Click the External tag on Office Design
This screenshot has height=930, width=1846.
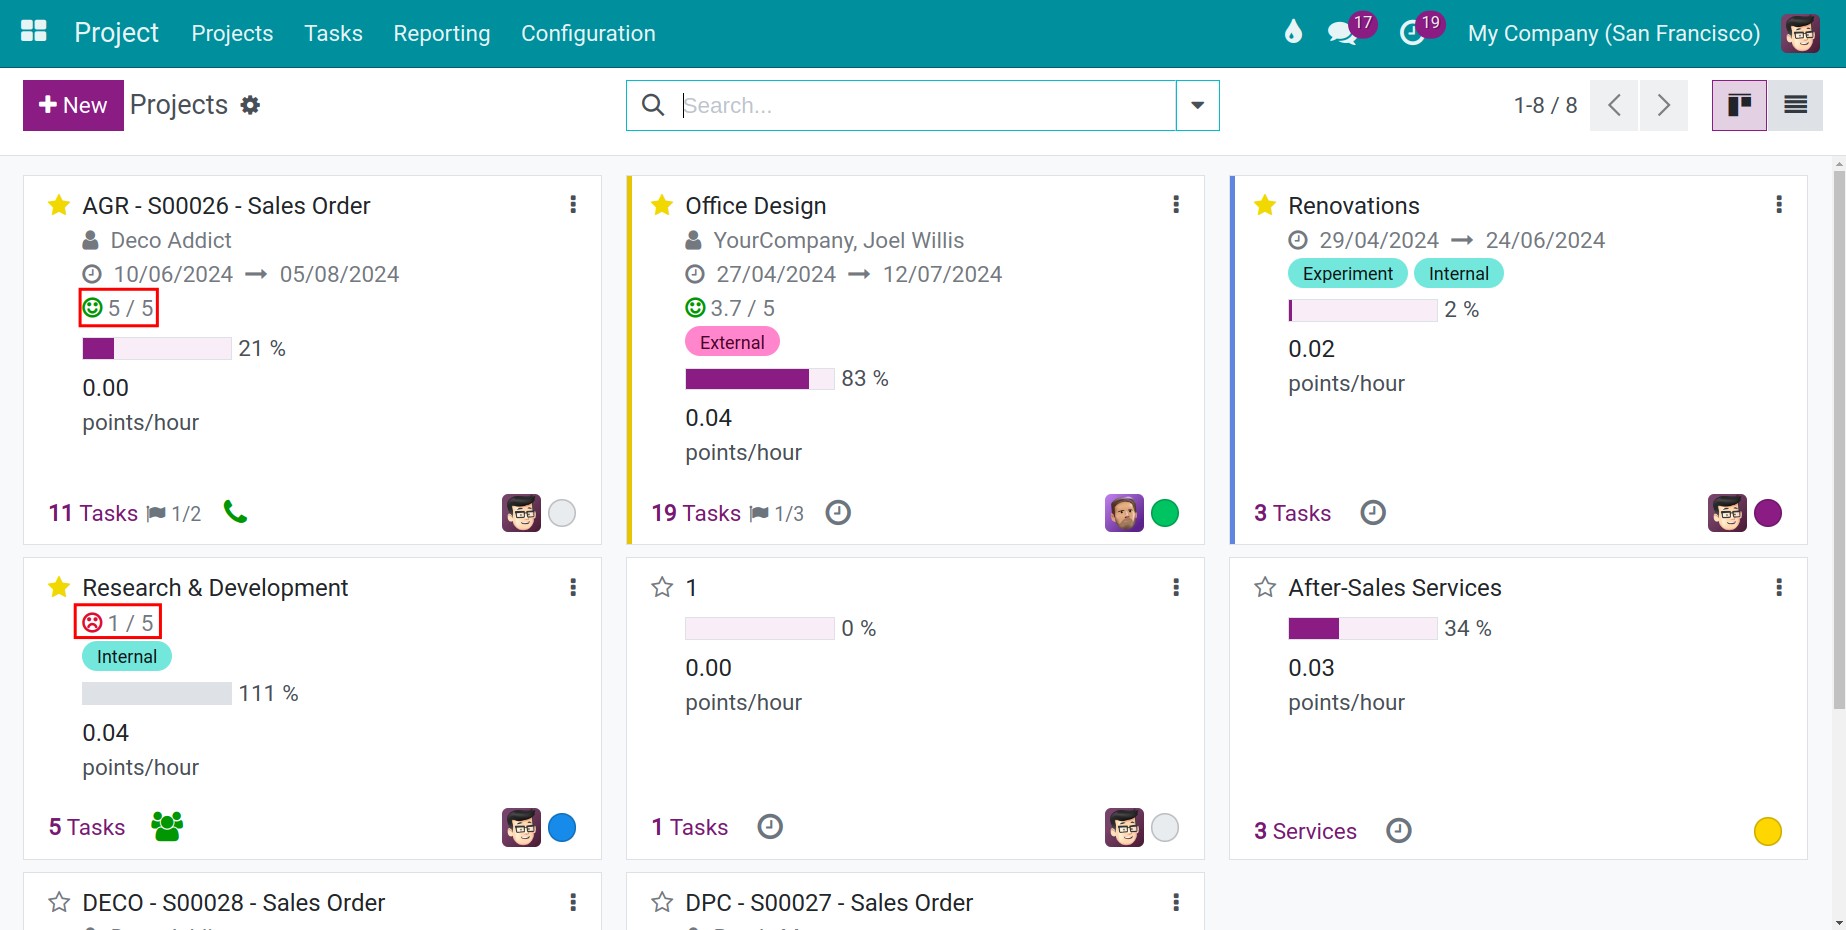(732, 342)
